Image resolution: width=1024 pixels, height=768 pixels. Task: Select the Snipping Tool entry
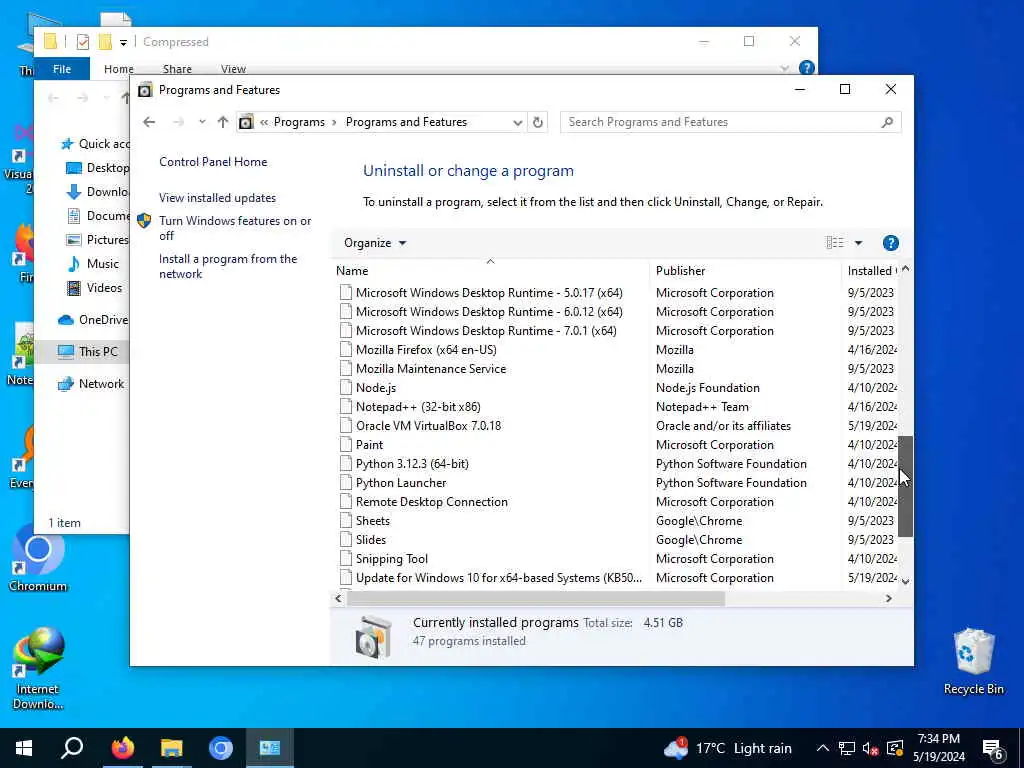(x=391, y=559)
